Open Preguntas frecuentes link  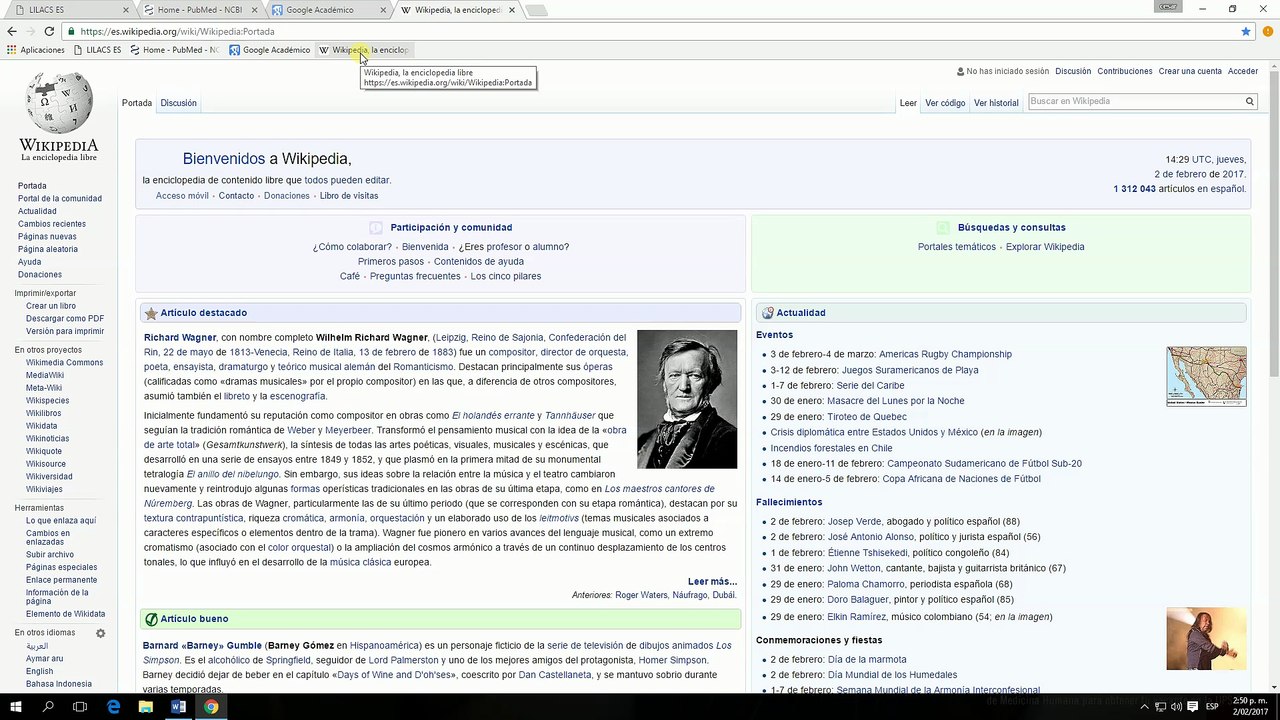point(415,276)
